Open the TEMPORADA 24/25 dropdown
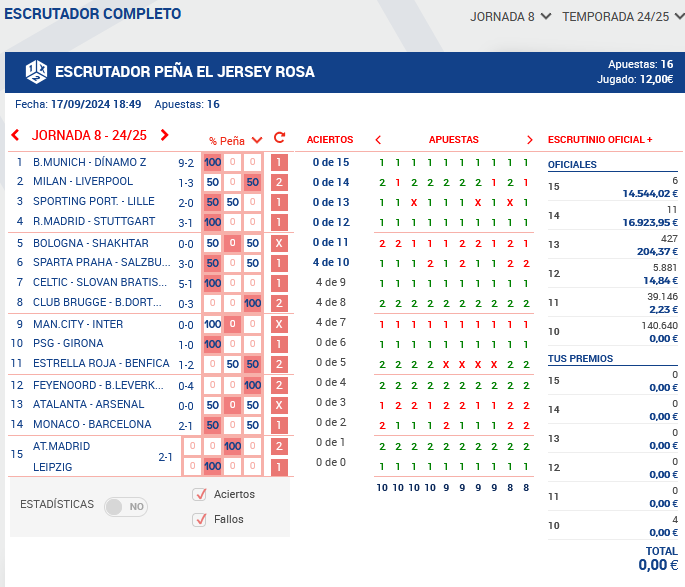The height and width of the screenshot is (587, 685). pyautogui.click(x=623, y=17)
